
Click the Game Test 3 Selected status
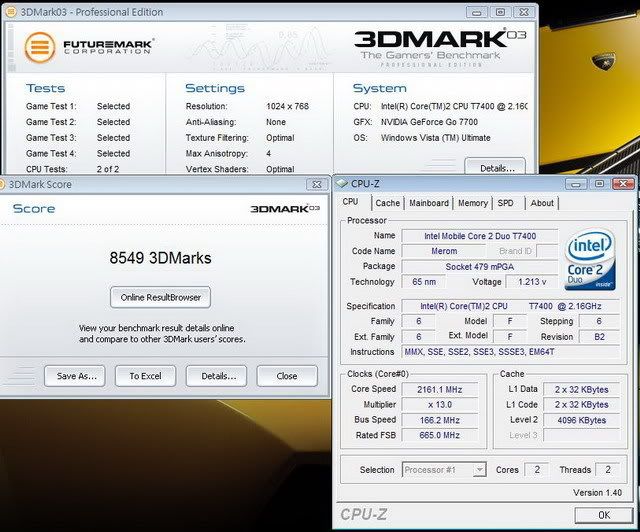coord(113,138)
